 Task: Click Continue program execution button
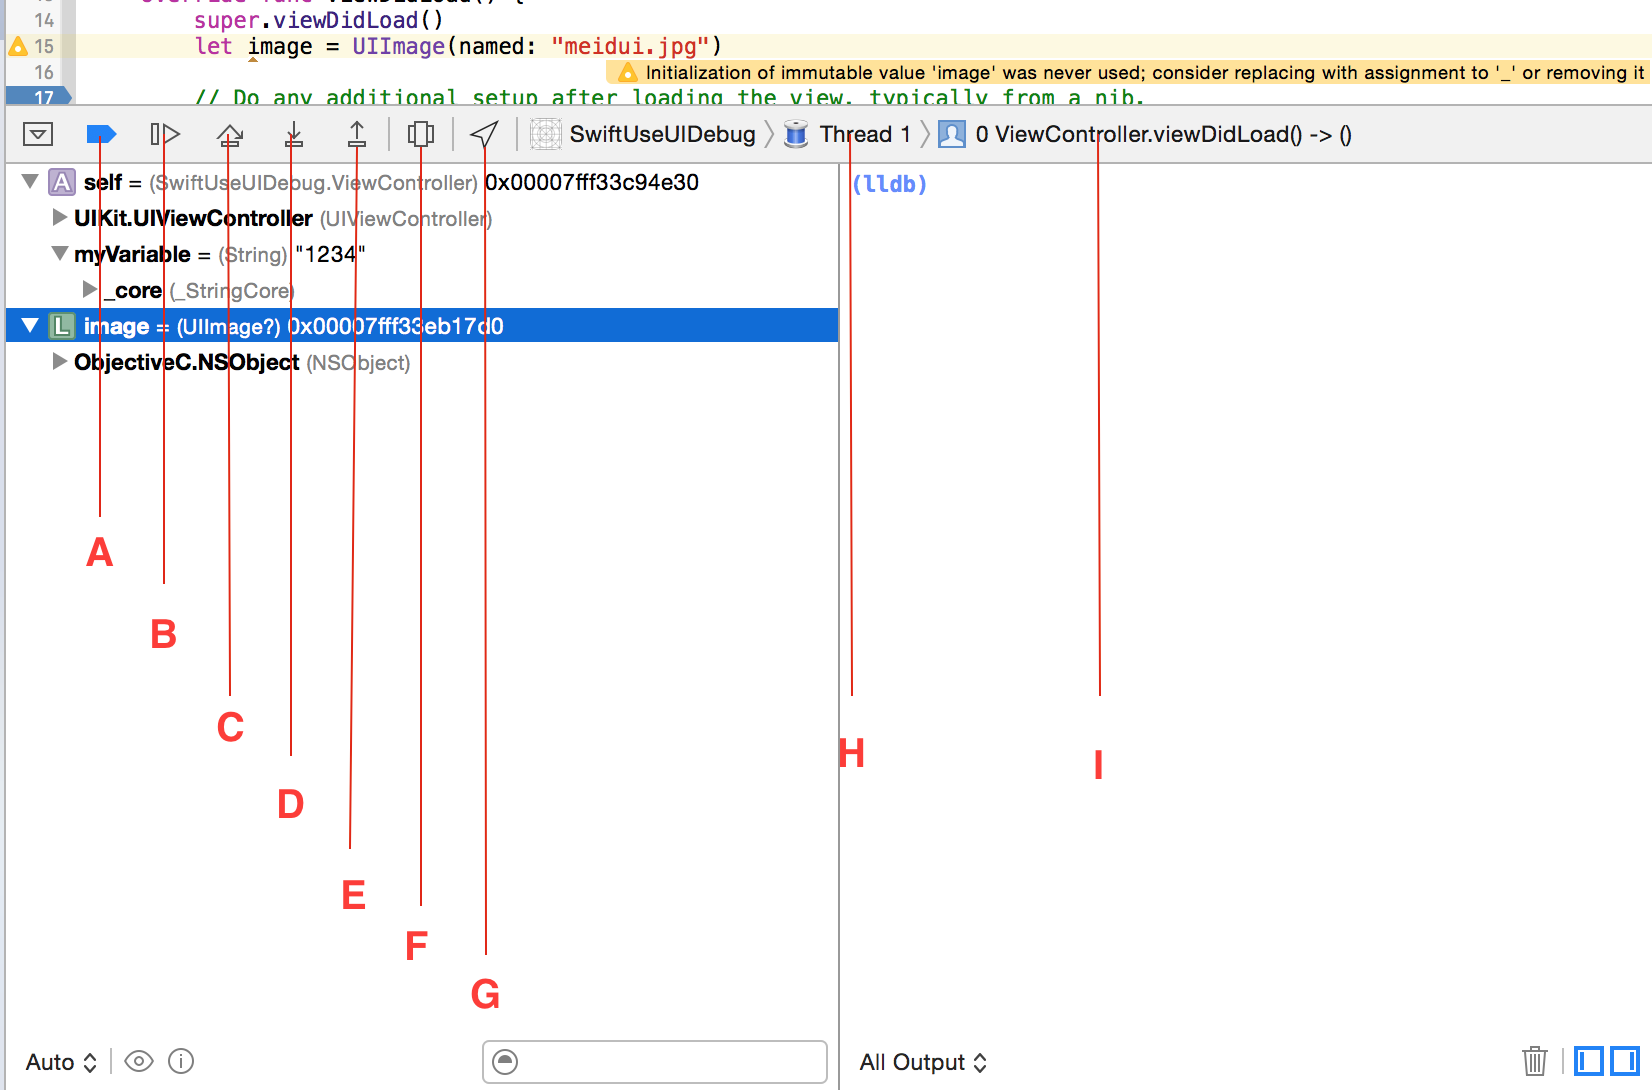tap(165, 134)
